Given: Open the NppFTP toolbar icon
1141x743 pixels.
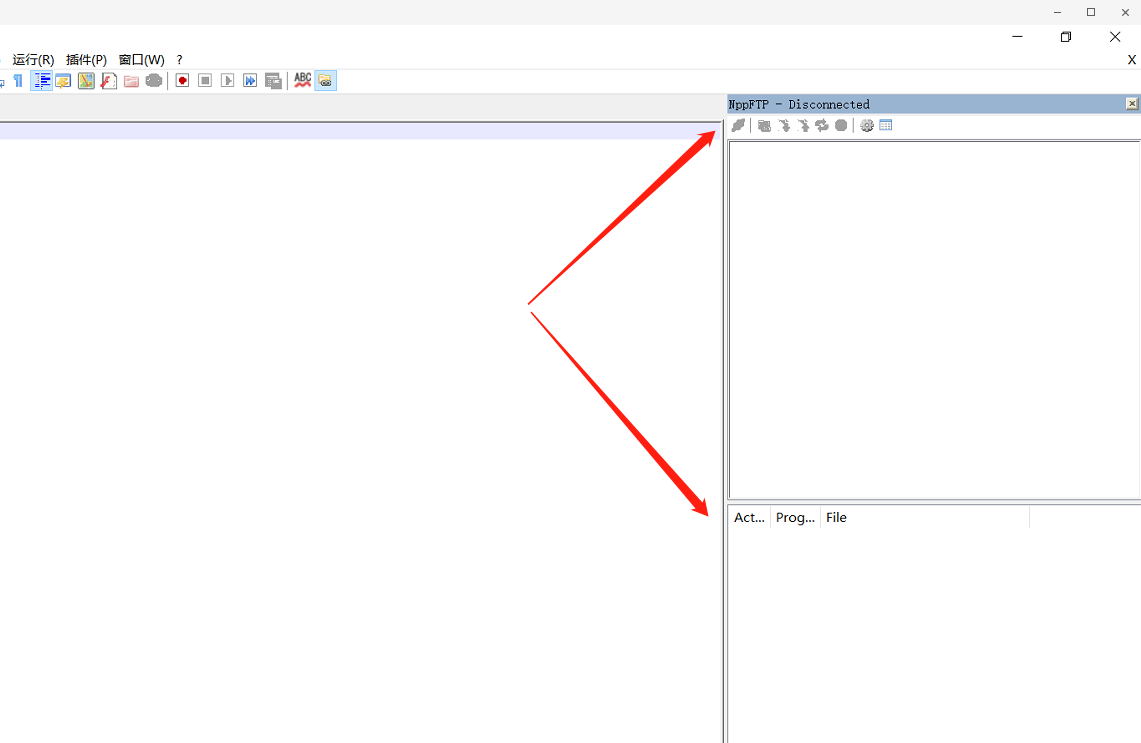Looking at the screenshot, I should tap(325, 80).
